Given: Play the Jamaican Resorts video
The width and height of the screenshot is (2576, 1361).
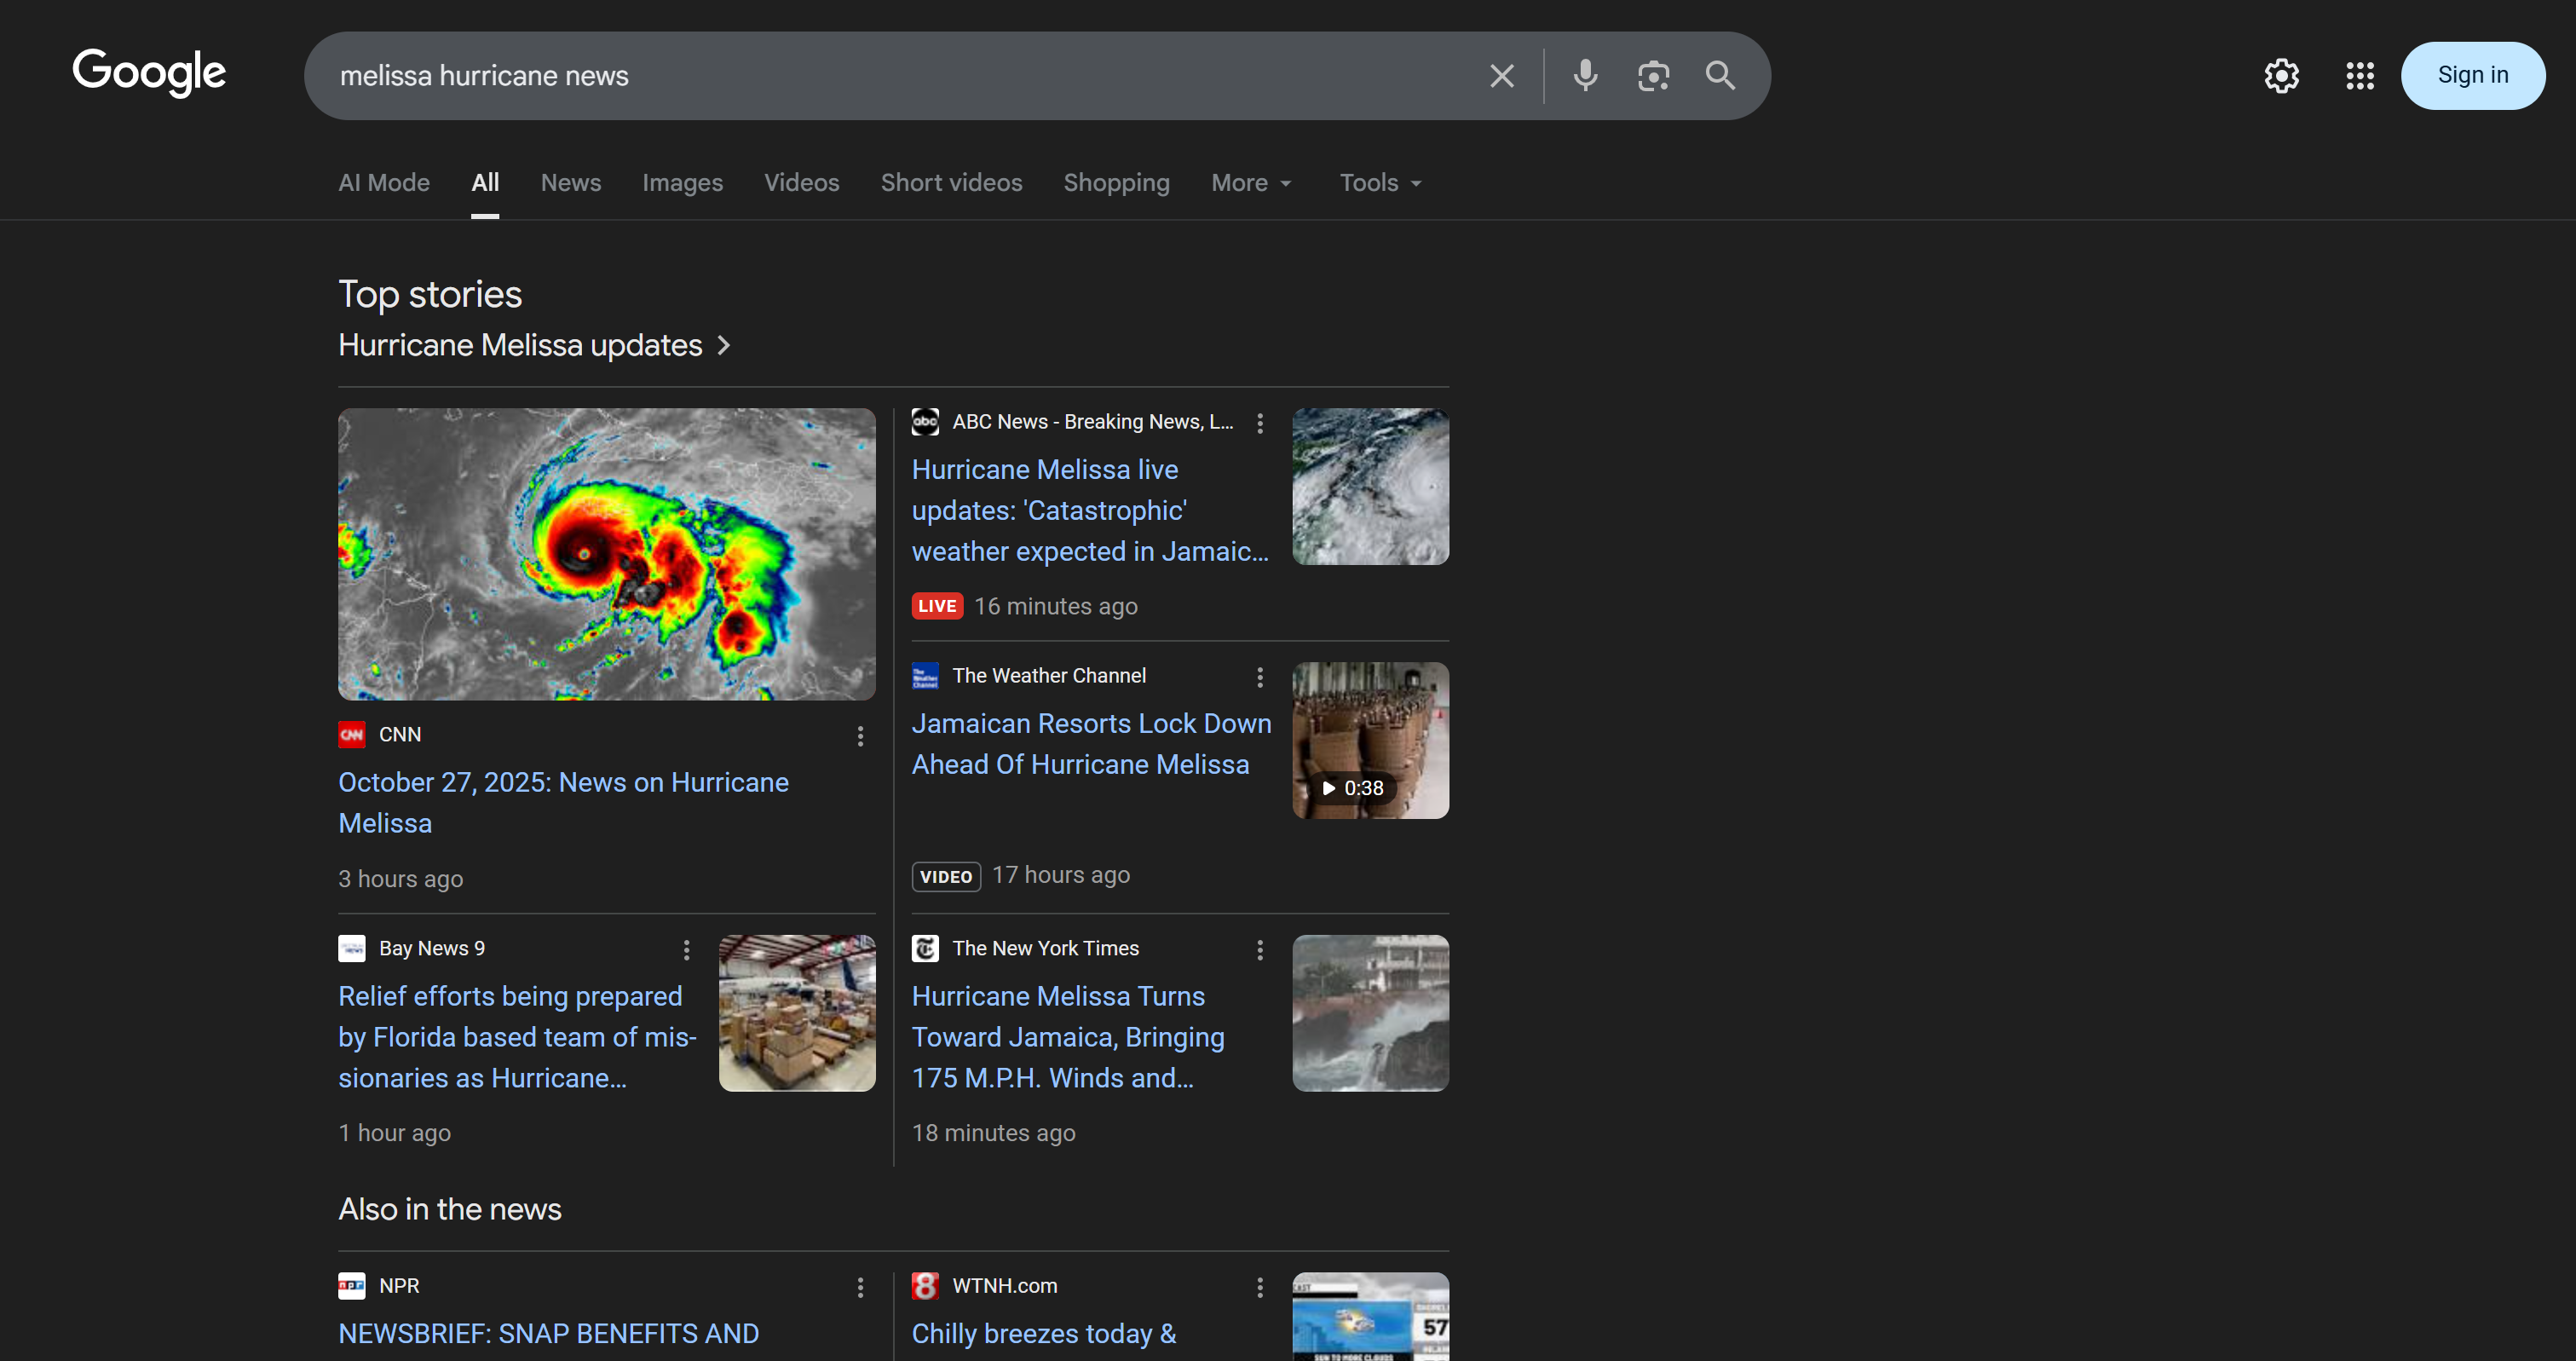Looking at the screenshot, I should pyautogui.click(x=1370, y=740).
